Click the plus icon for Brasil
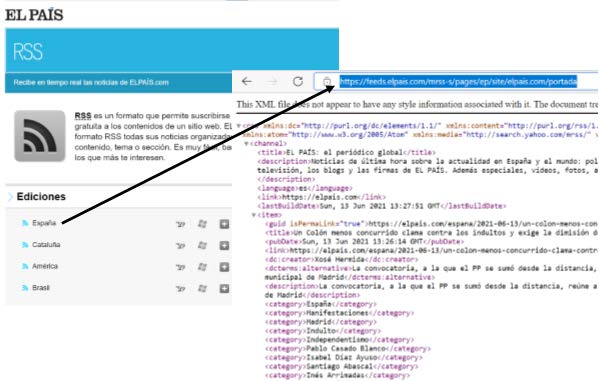The width and height of the screenshot is (599, 381). coord(224,289)
